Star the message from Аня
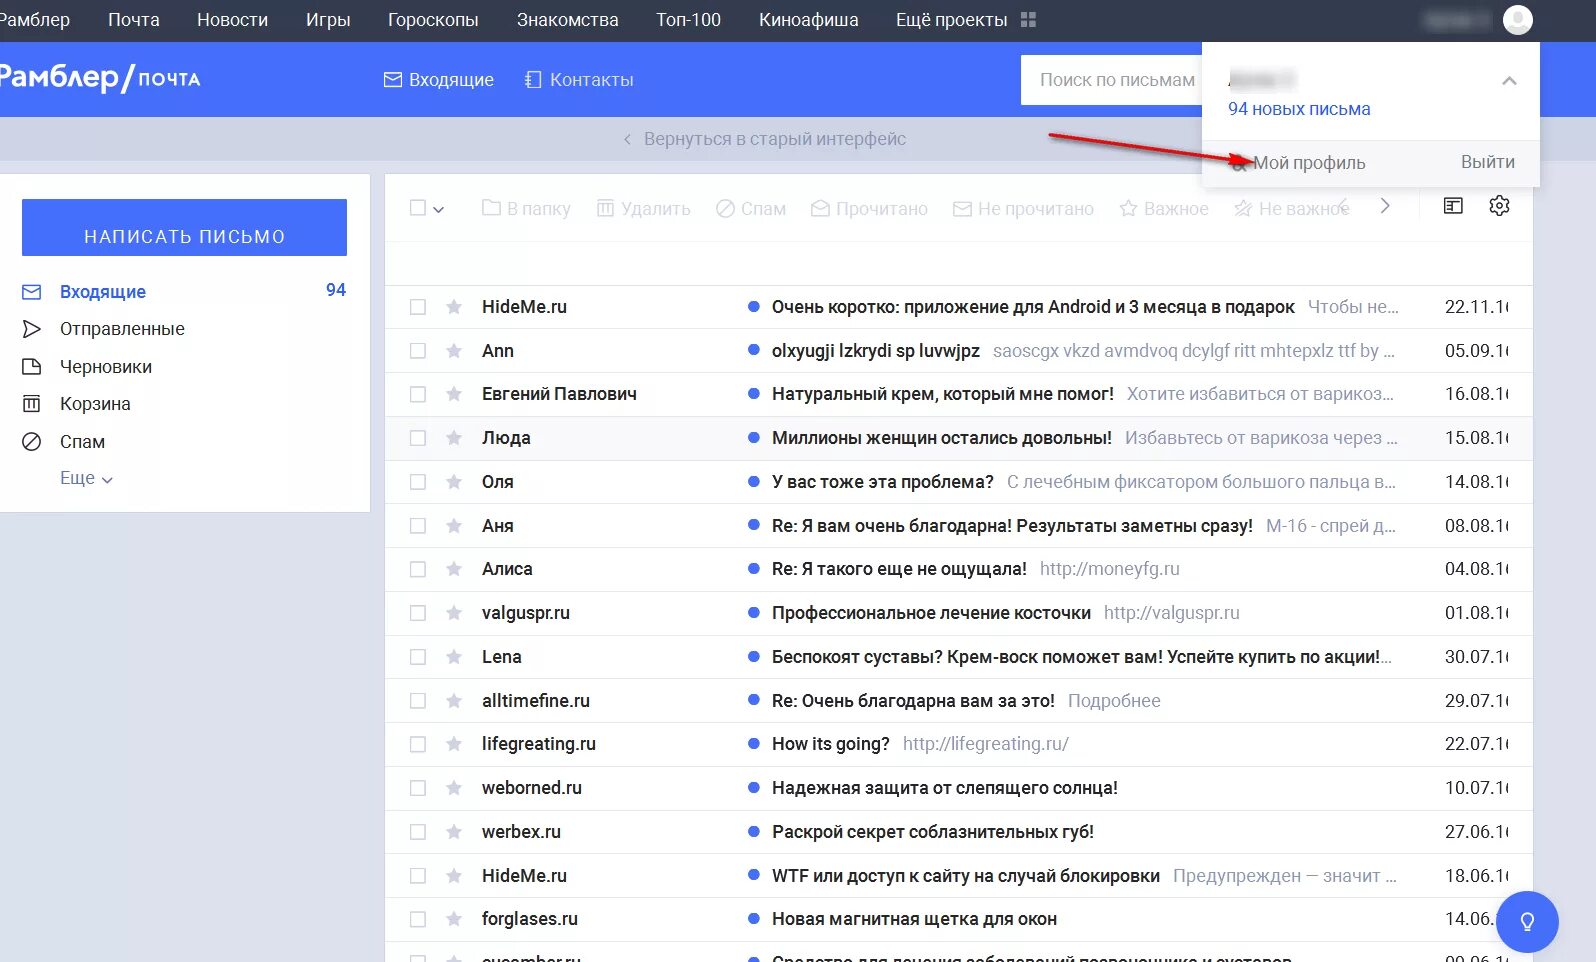This screenshot has width=1596, height=962. (x=454, y=526)
